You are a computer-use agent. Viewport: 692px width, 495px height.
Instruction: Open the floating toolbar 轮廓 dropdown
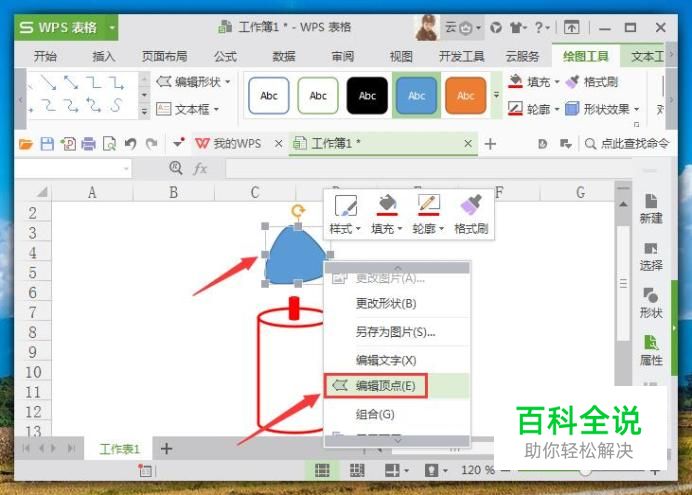(x=428, y=214)
